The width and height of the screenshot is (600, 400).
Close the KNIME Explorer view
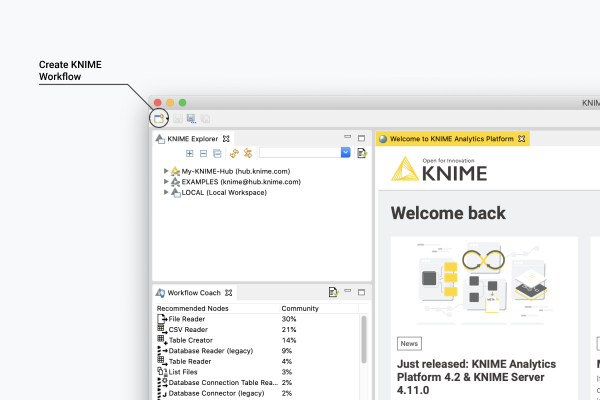point(226,139)
